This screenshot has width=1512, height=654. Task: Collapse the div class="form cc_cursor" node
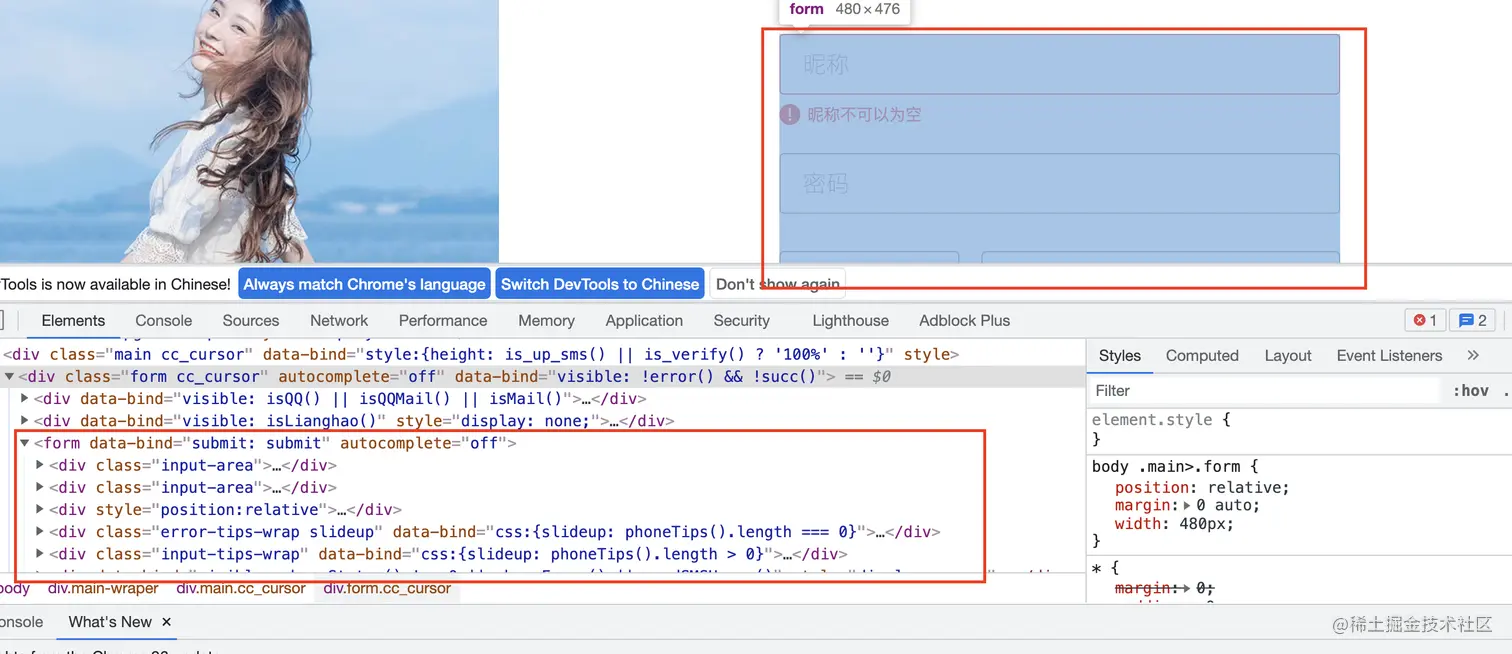click(10, 377)
